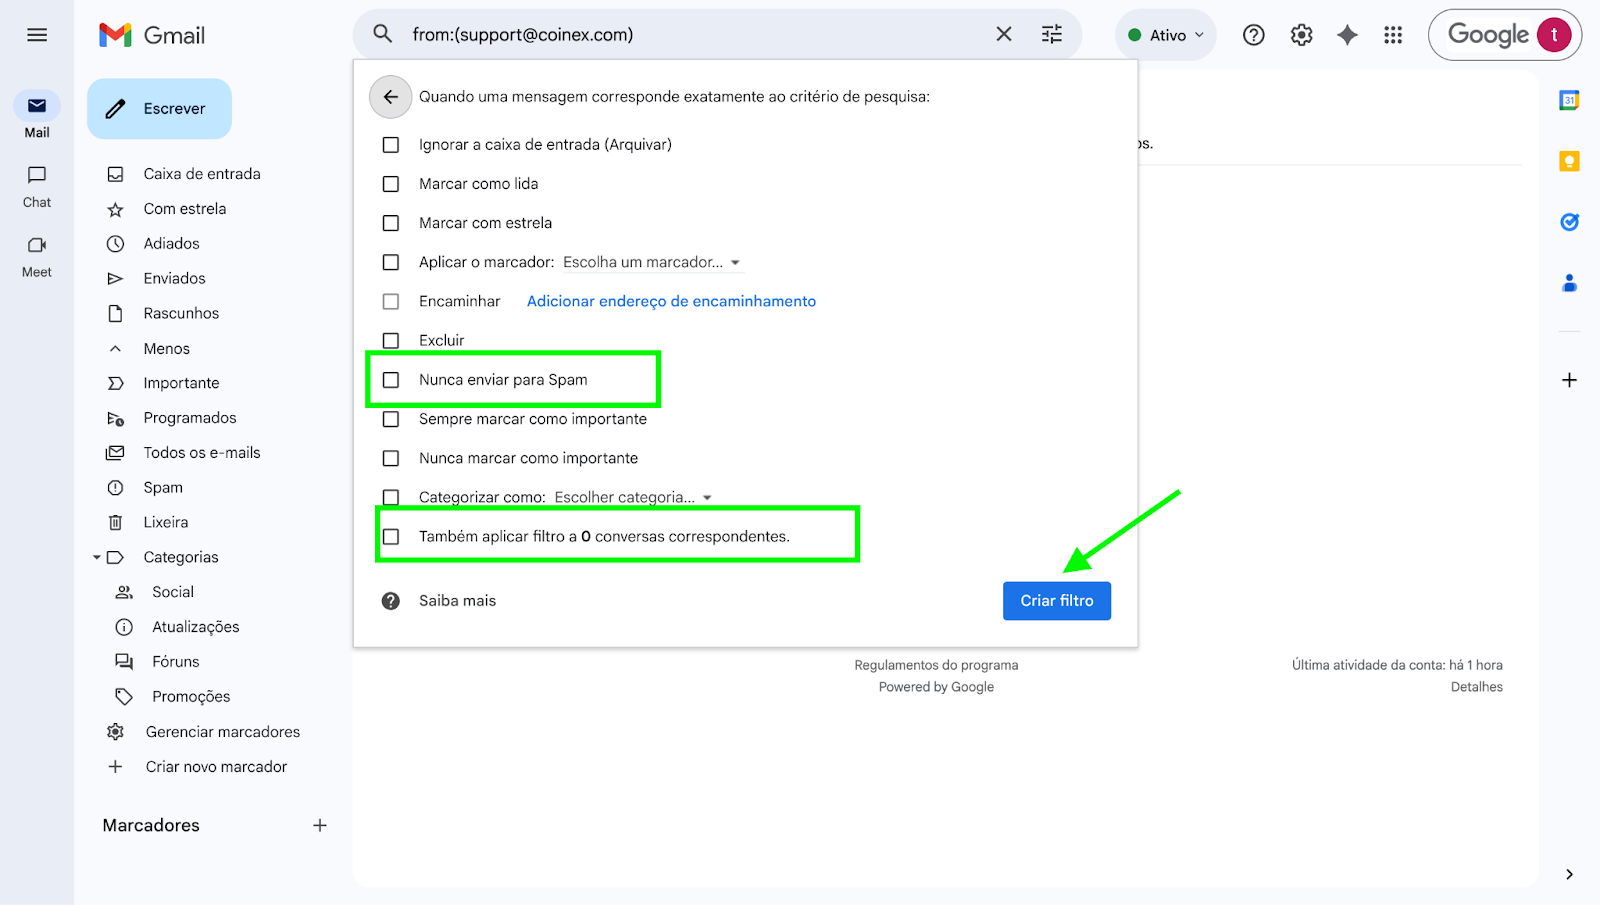Open the Settings gear icon
Screen dimensions: 1600x905
pyautogui.click(x=1301, y=35)
